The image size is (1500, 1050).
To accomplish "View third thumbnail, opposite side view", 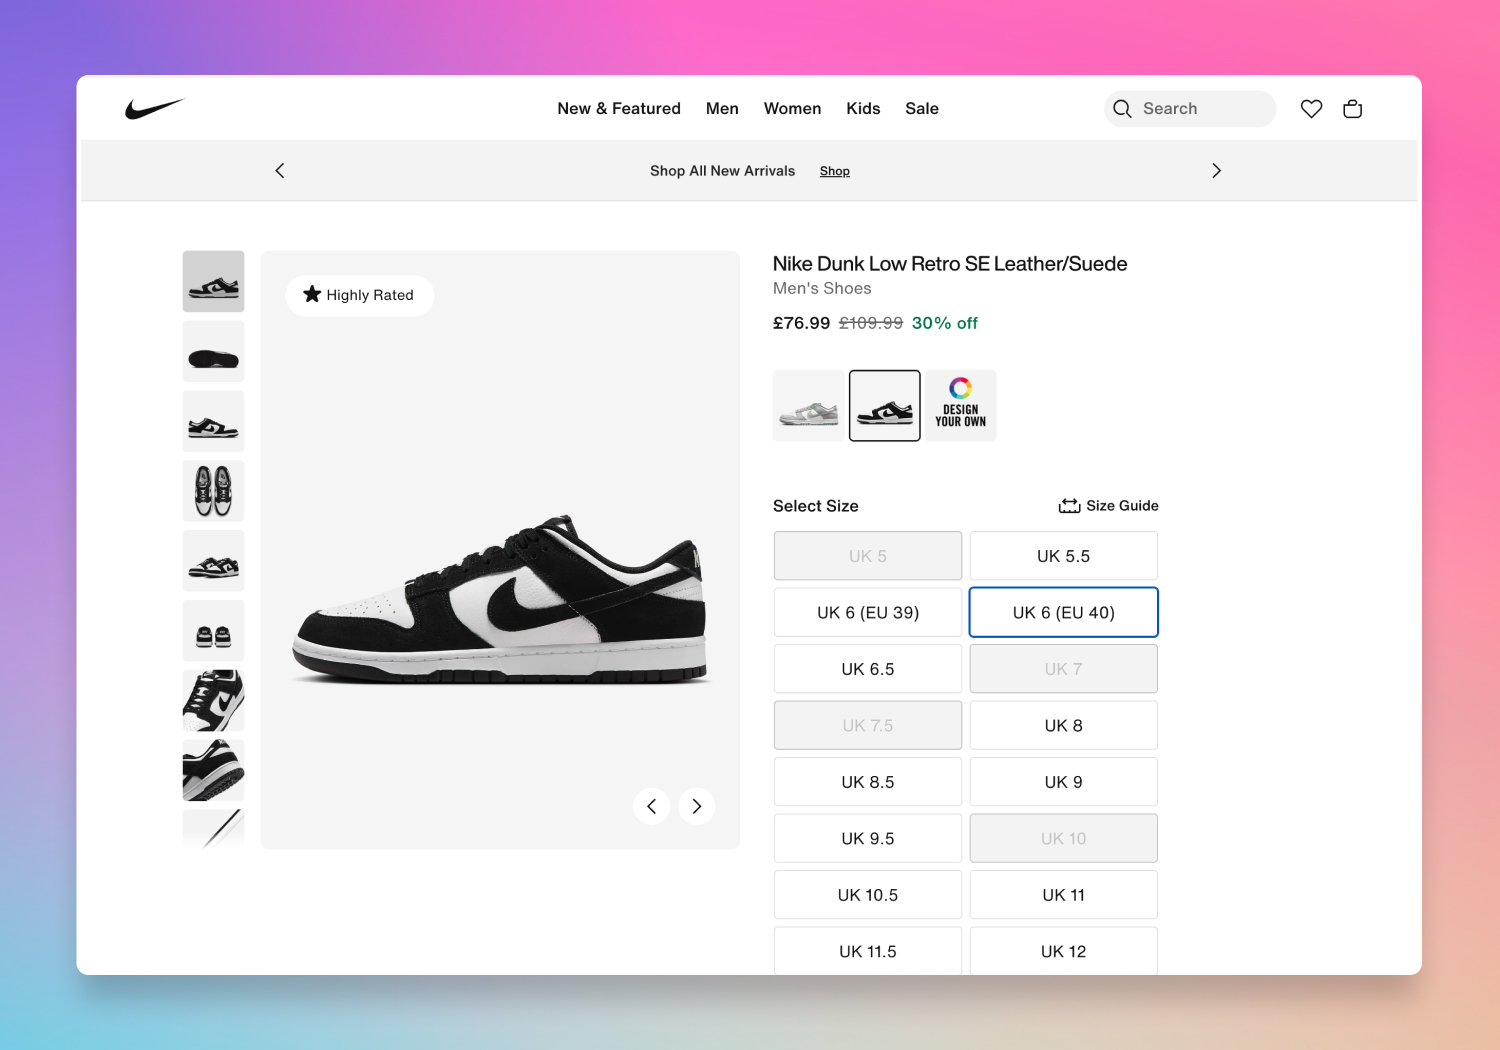I will (214, 421).
